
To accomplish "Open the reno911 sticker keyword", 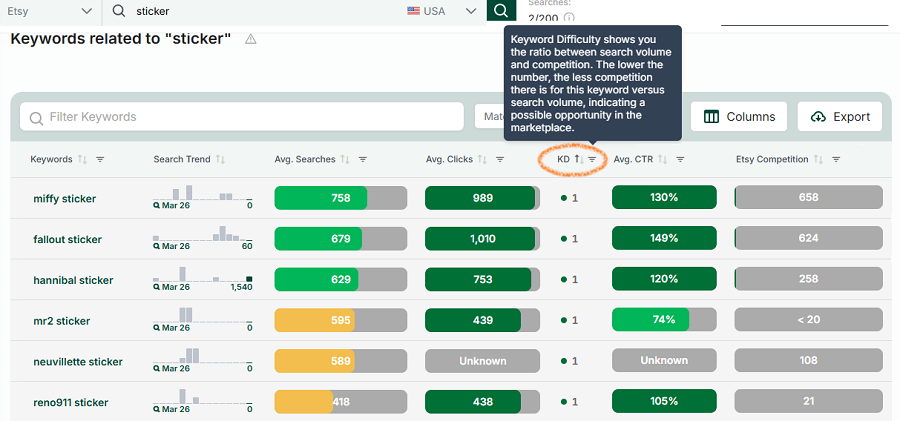I will (x=71, y=403).
